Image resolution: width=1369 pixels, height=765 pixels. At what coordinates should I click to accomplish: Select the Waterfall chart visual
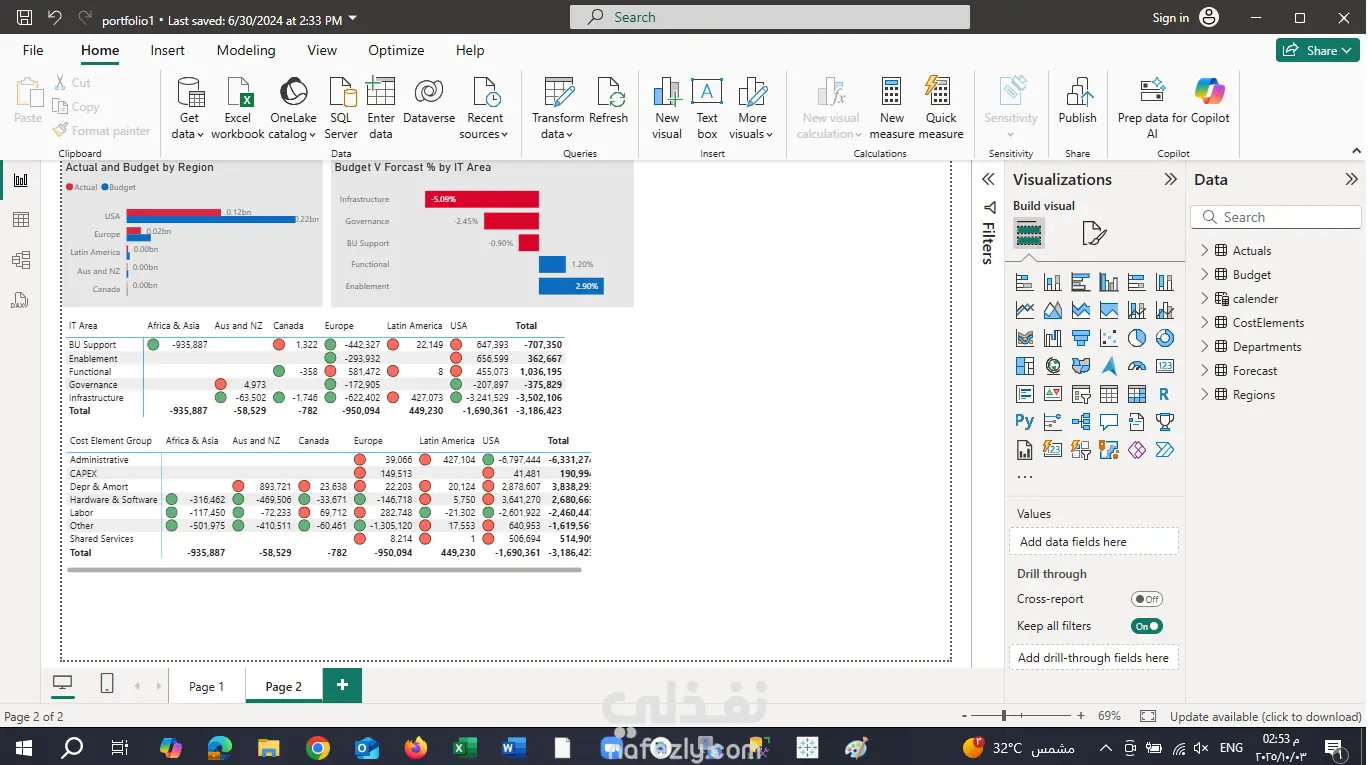[x=1052, y=338]
